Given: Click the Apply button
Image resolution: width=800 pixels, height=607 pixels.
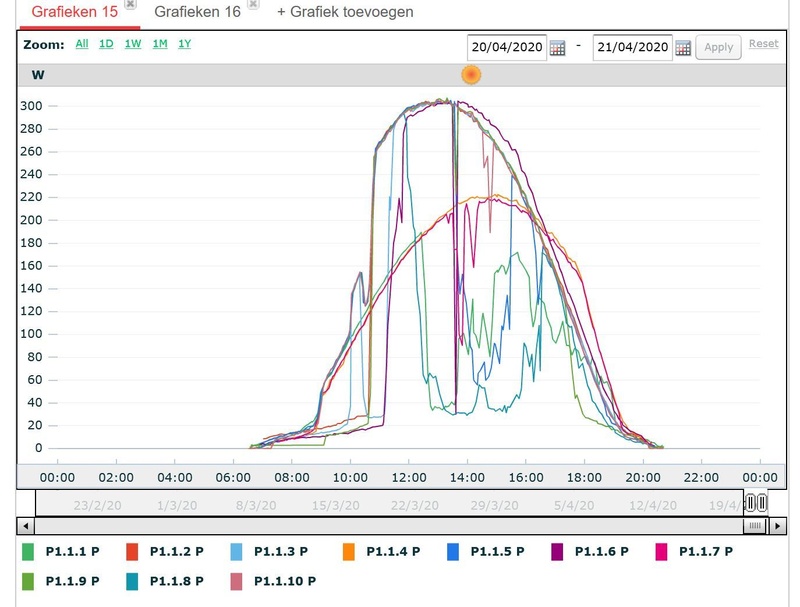Looking at the screenshot, I should (718, 47).
